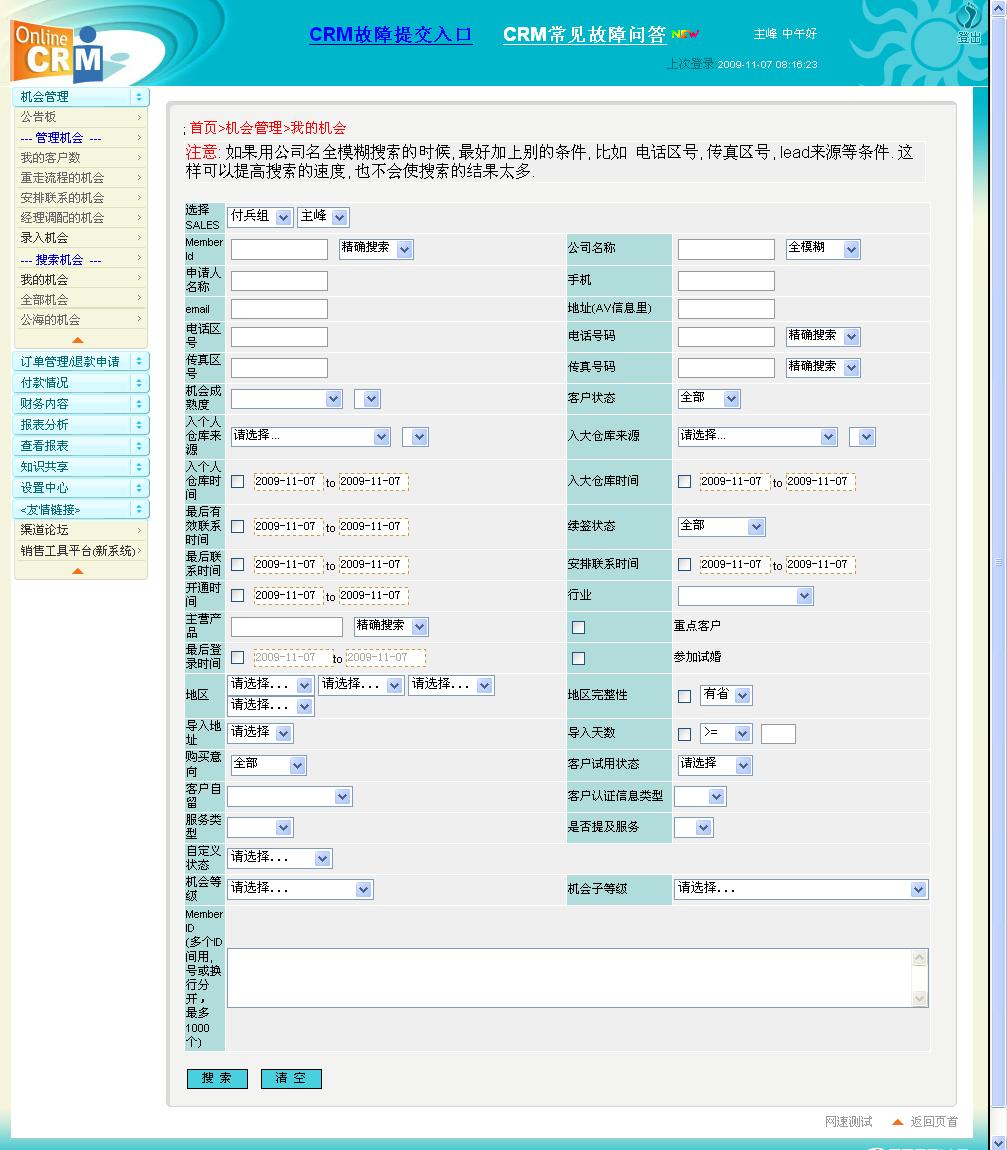
Task: Open the 客户状态 全部 dropdown
Action: pyautogui.click(x=709, y=398)
